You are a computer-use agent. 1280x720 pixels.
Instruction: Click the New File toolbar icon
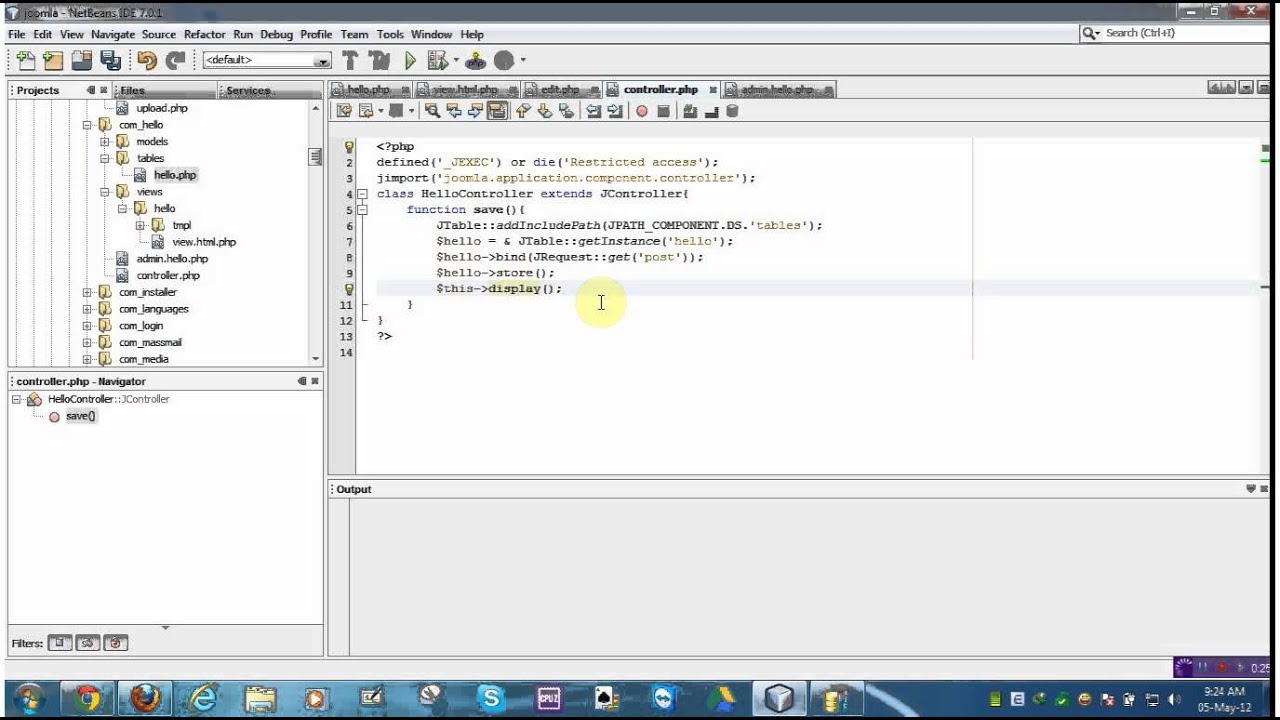point(26,61)
